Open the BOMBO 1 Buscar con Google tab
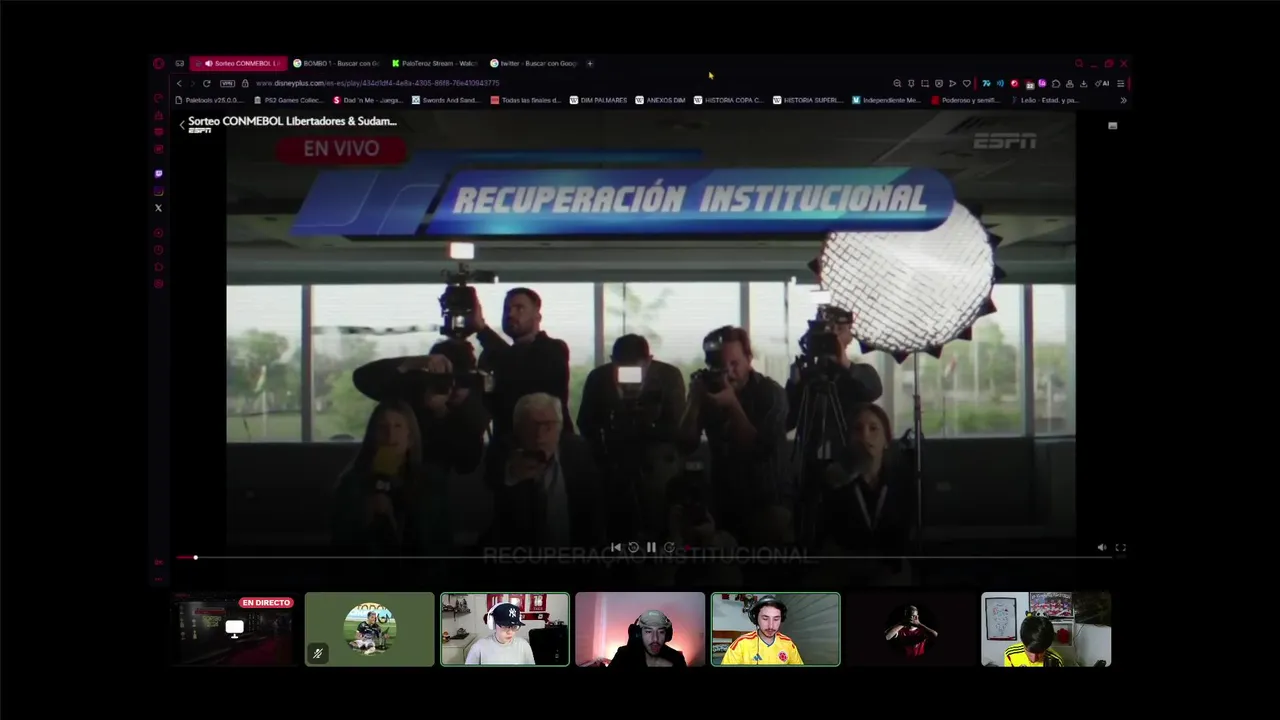The image size is (1280, 720). [x=336, y=63]
